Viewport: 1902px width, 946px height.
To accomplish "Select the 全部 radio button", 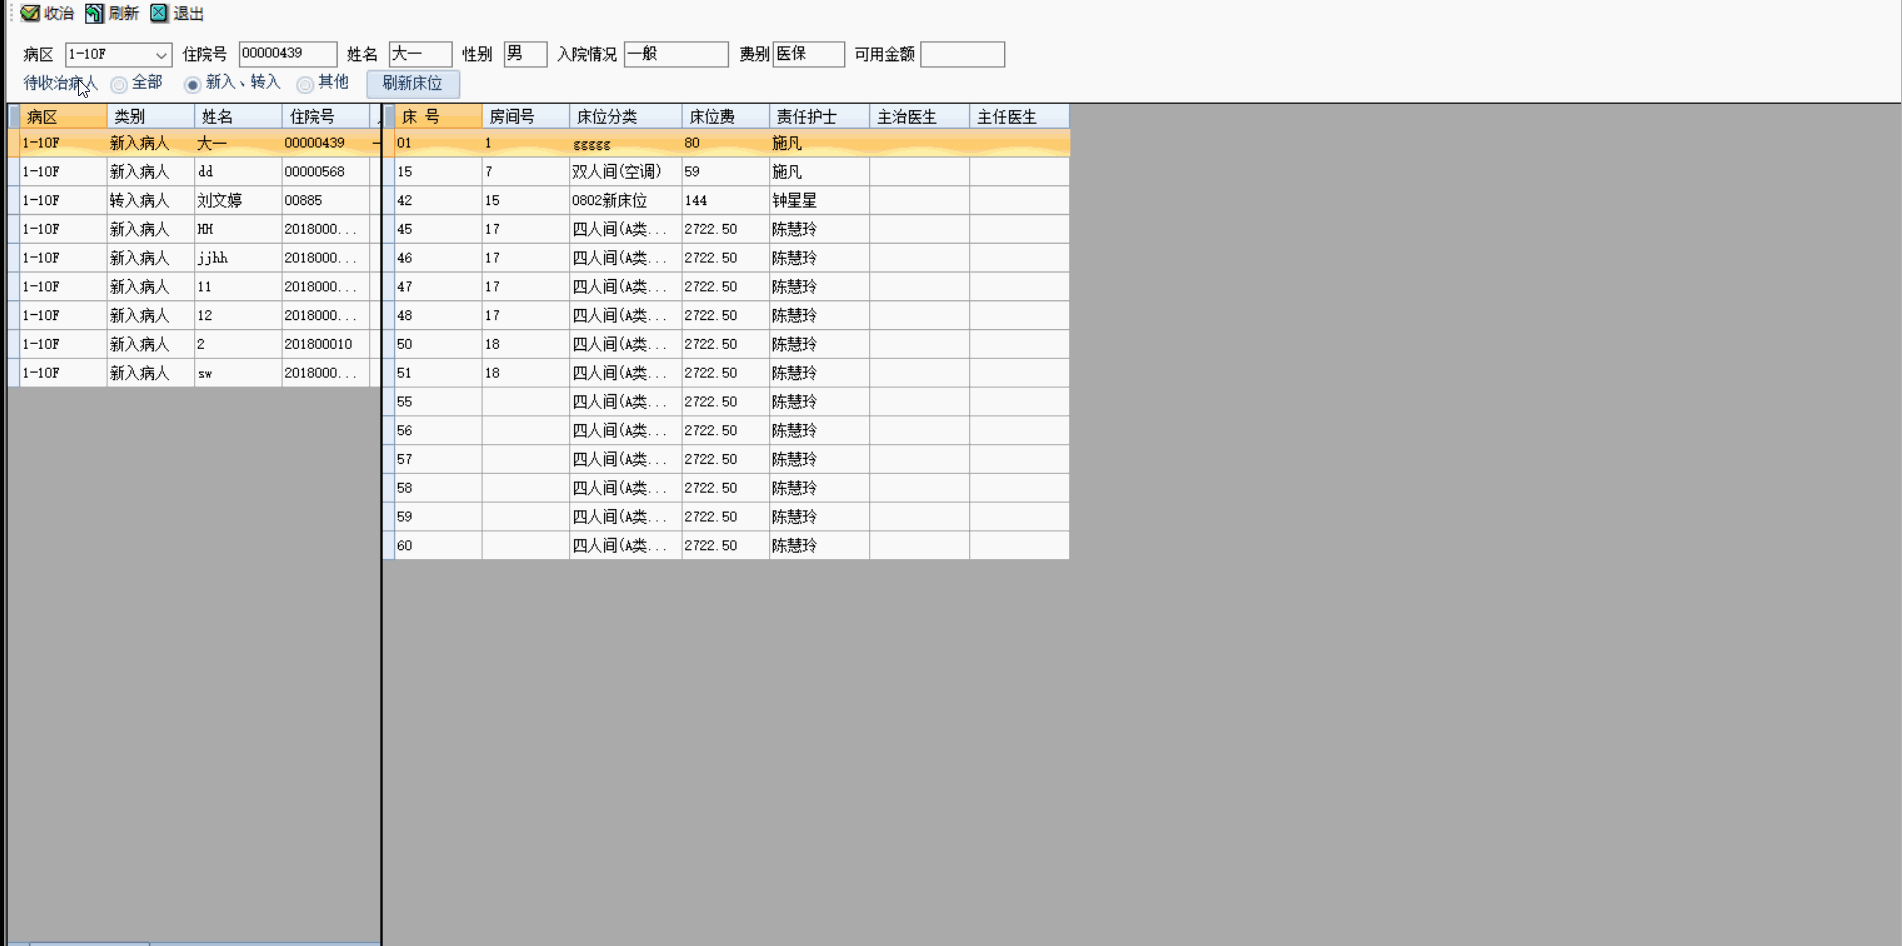I will 119,84.
